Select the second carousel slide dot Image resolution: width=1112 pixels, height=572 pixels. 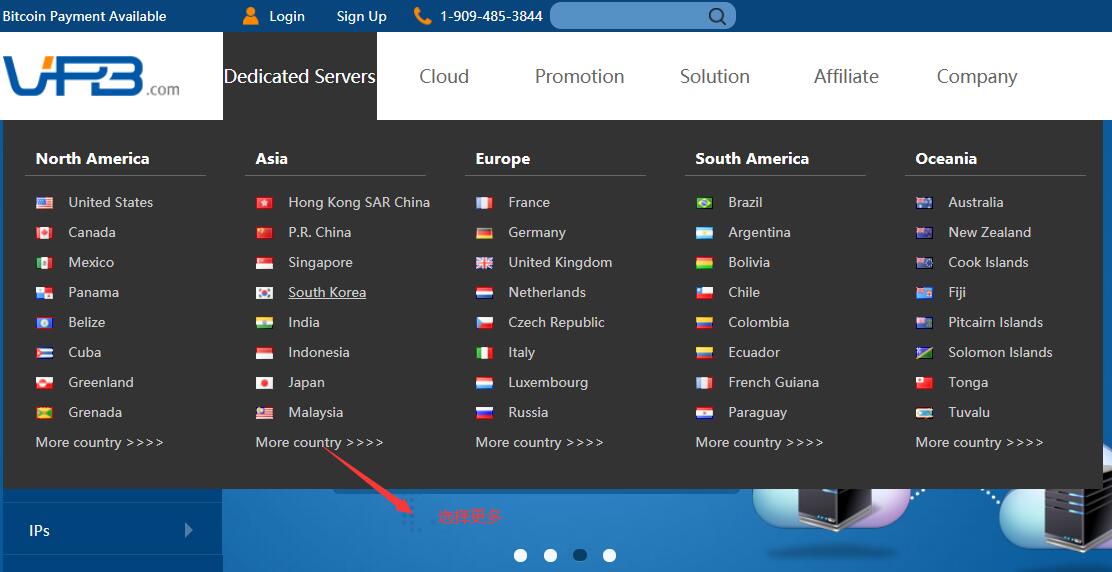coord(550,555)
